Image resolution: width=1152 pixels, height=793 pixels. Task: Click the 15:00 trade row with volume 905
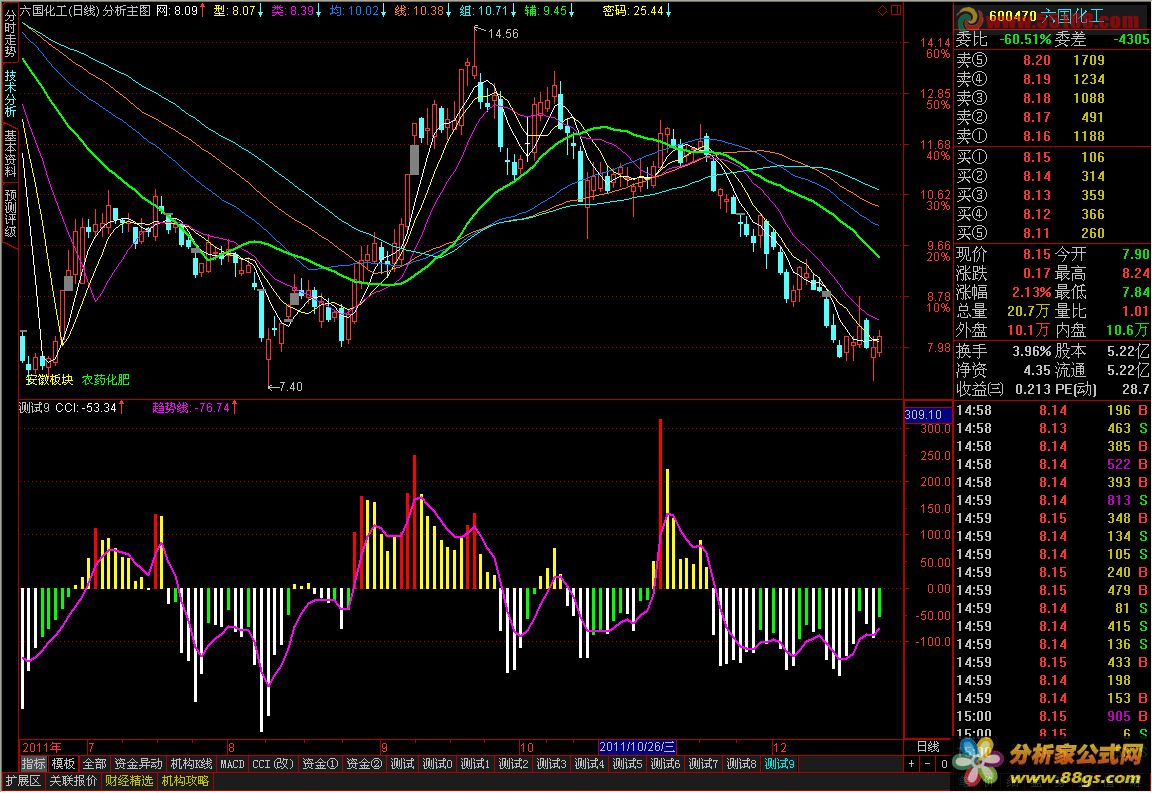(1052, 717)
